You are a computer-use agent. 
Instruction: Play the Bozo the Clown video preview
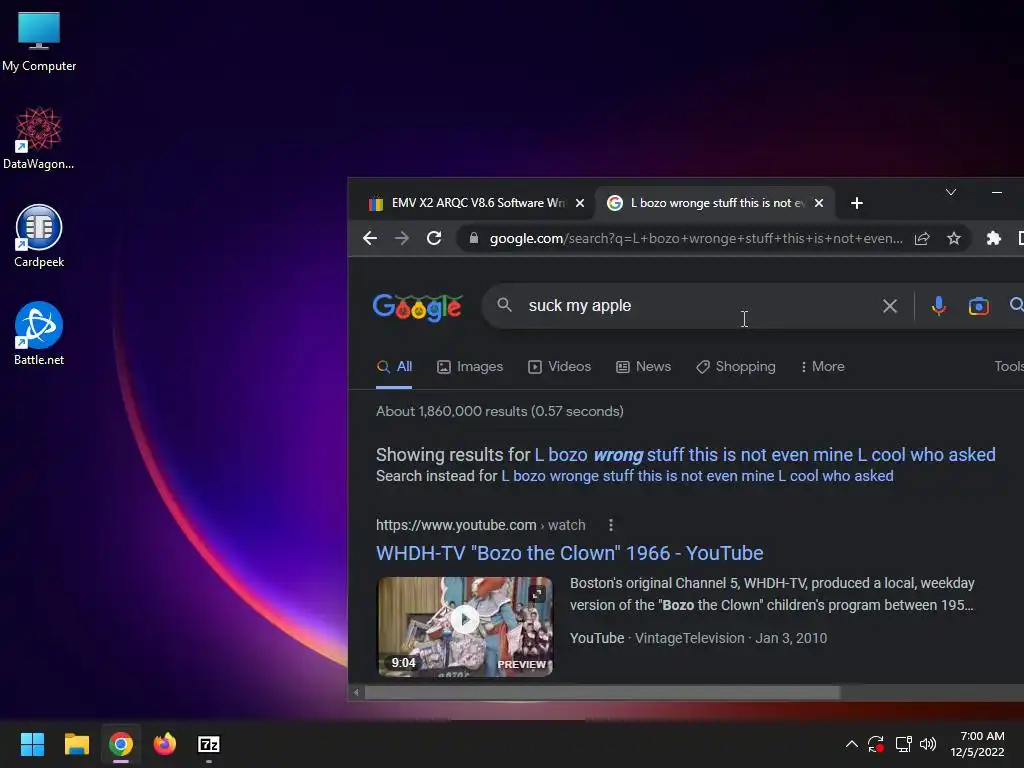(x=465, y=619)
